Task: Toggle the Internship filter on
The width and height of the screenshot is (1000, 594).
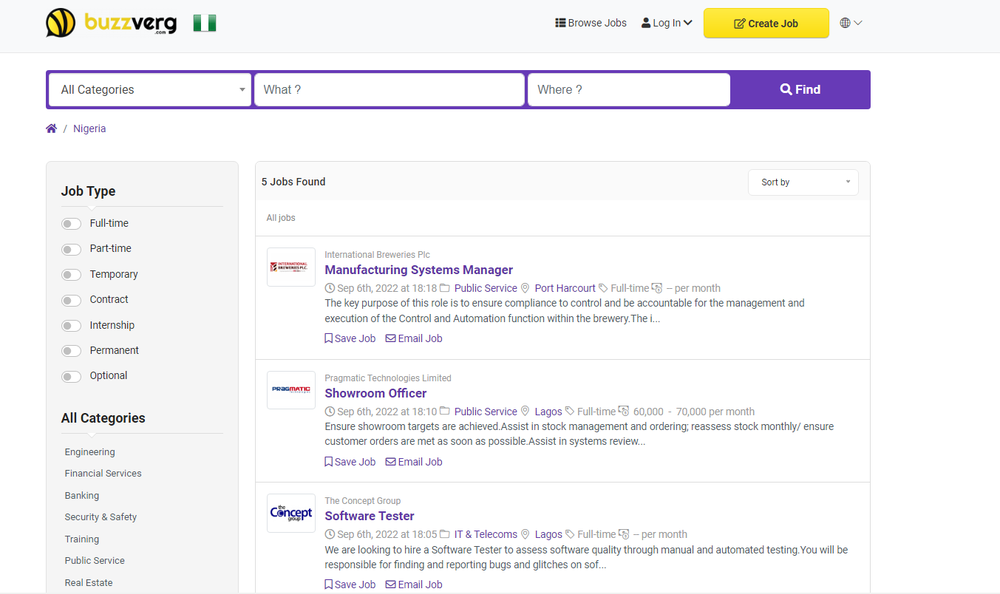Action: click(x=71, y=324)
